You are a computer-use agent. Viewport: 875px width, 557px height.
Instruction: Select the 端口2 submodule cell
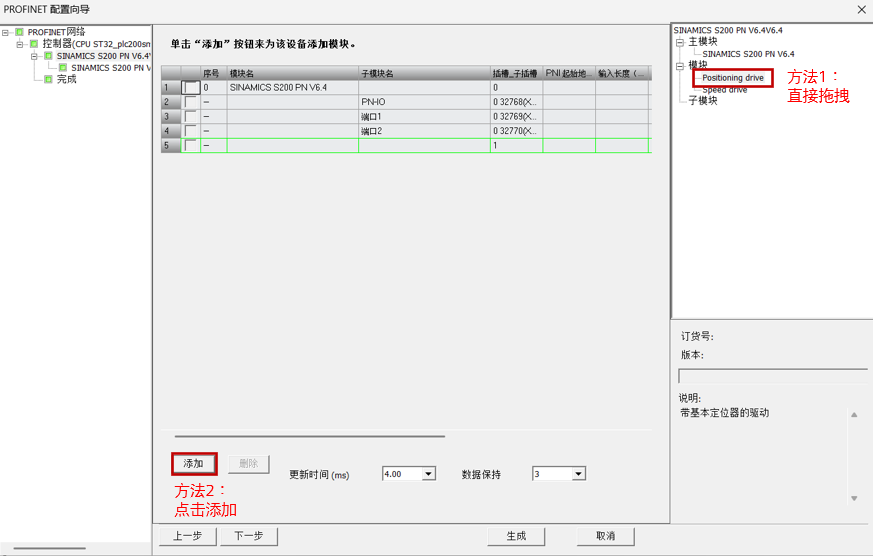tap(424, 131)
